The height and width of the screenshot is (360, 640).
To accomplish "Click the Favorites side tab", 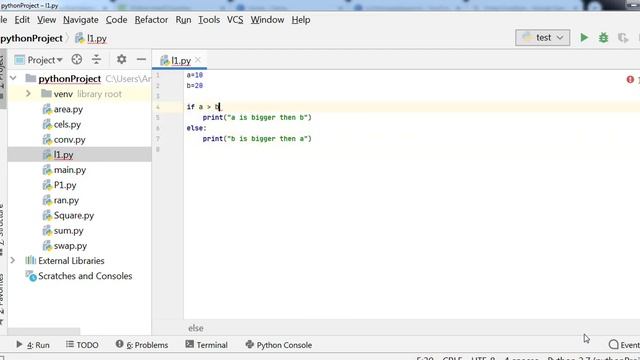I will pyautogui.click(x=2, y=298).
